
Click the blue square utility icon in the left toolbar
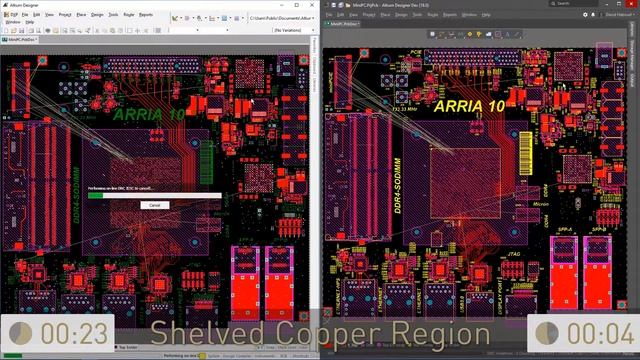[224, 18]
